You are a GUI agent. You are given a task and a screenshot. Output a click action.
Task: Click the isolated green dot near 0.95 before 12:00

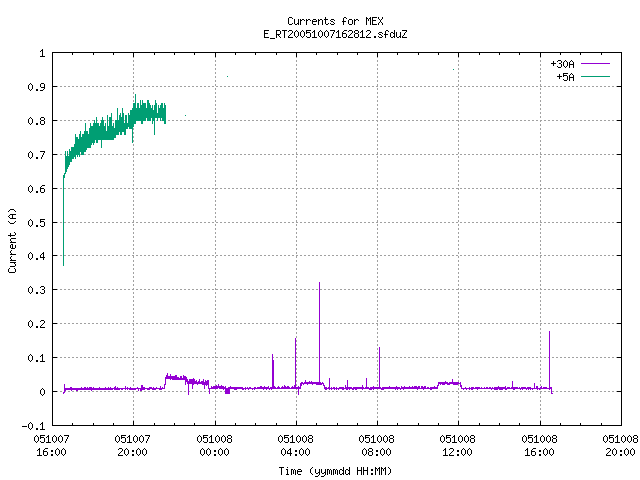point(453,69)
